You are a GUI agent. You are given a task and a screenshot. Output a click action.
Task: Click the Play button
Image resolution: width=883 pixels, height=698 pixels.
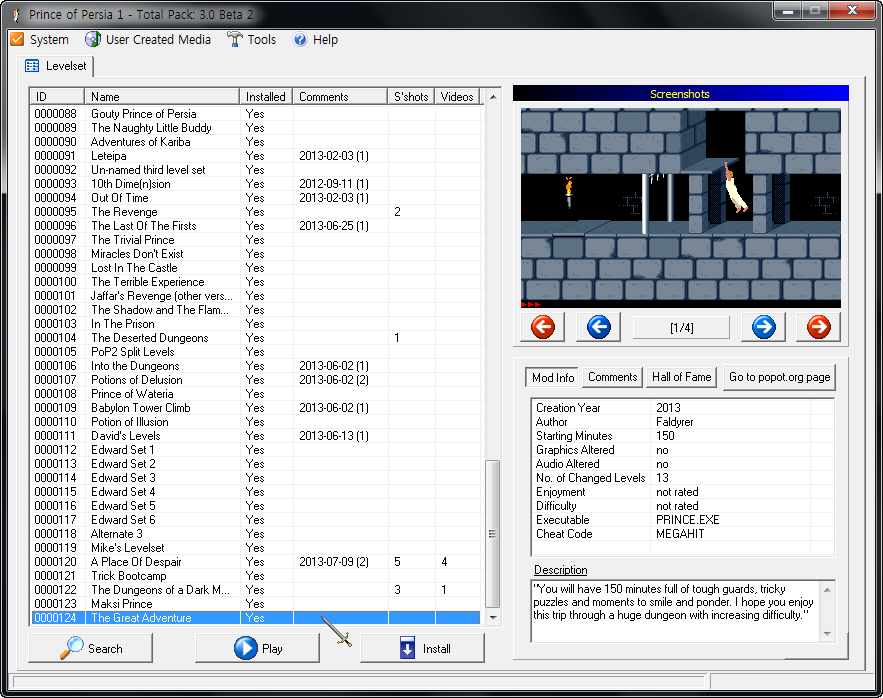[x=257, y=648]
